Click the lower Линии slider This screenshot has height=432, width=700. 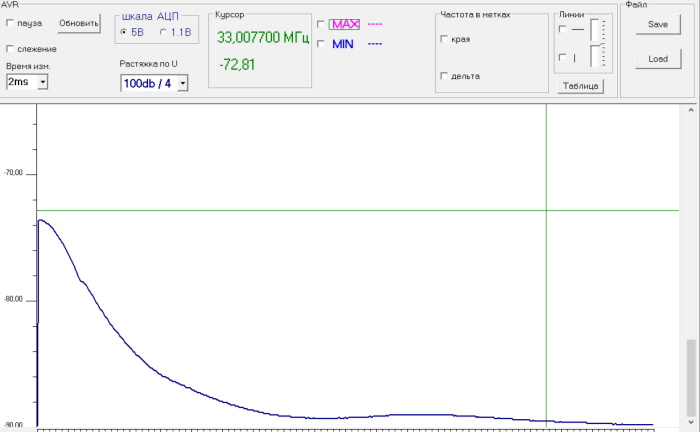coord(594,58)
